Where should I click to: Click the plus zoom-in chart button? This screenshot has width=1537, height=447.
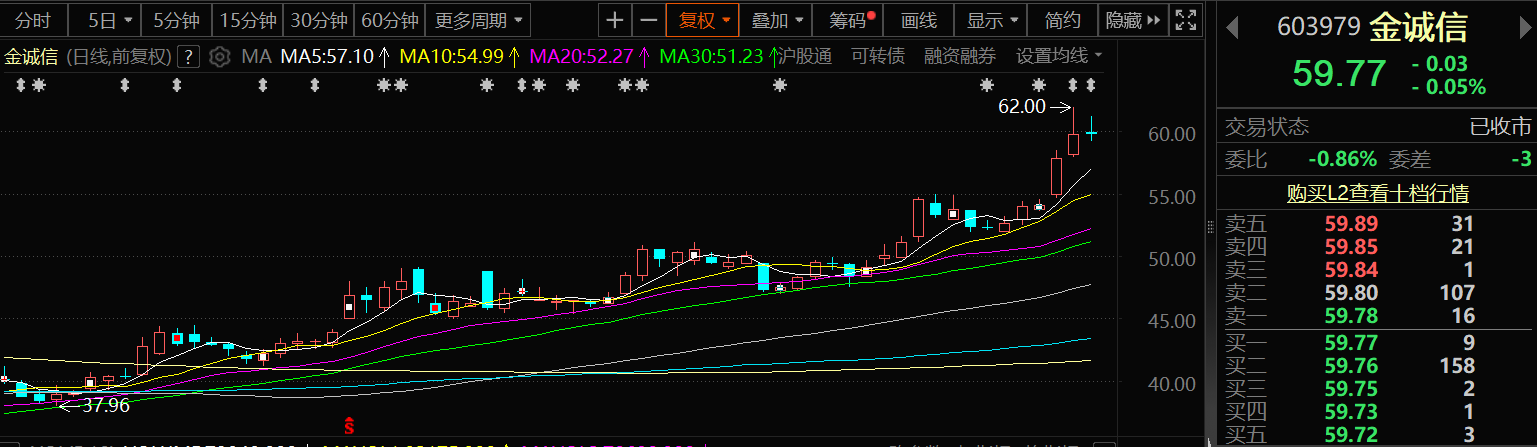pos(615,20)
